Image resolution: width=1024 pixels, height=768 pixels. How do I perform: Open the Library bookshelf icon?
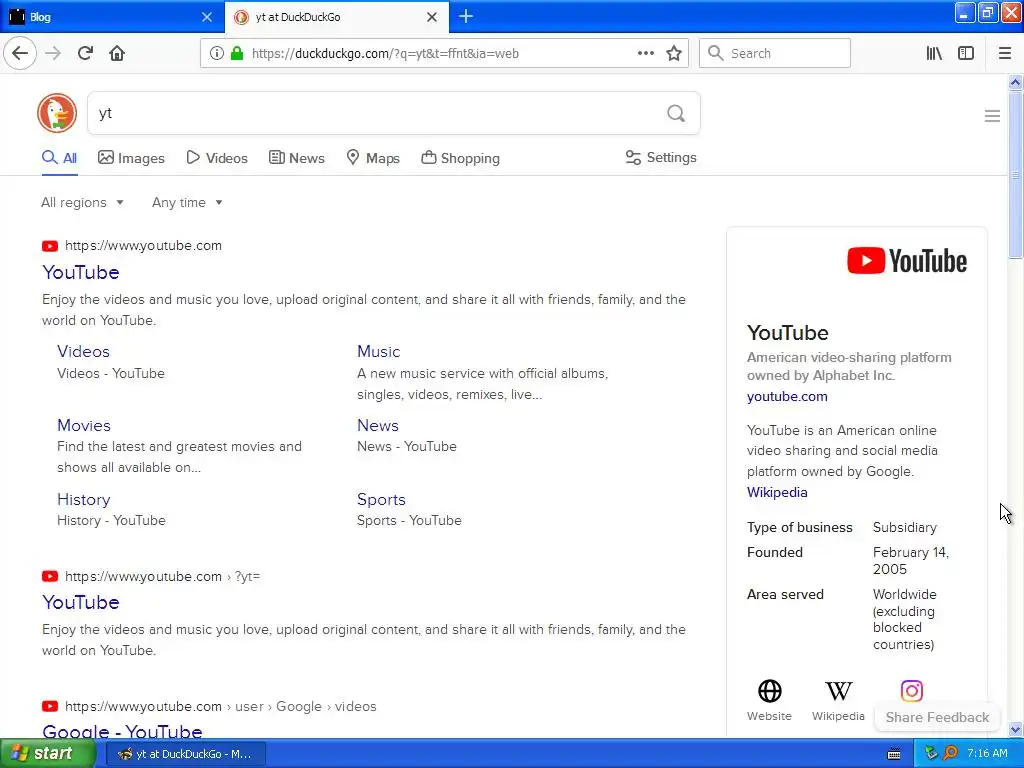click(934, 53)
